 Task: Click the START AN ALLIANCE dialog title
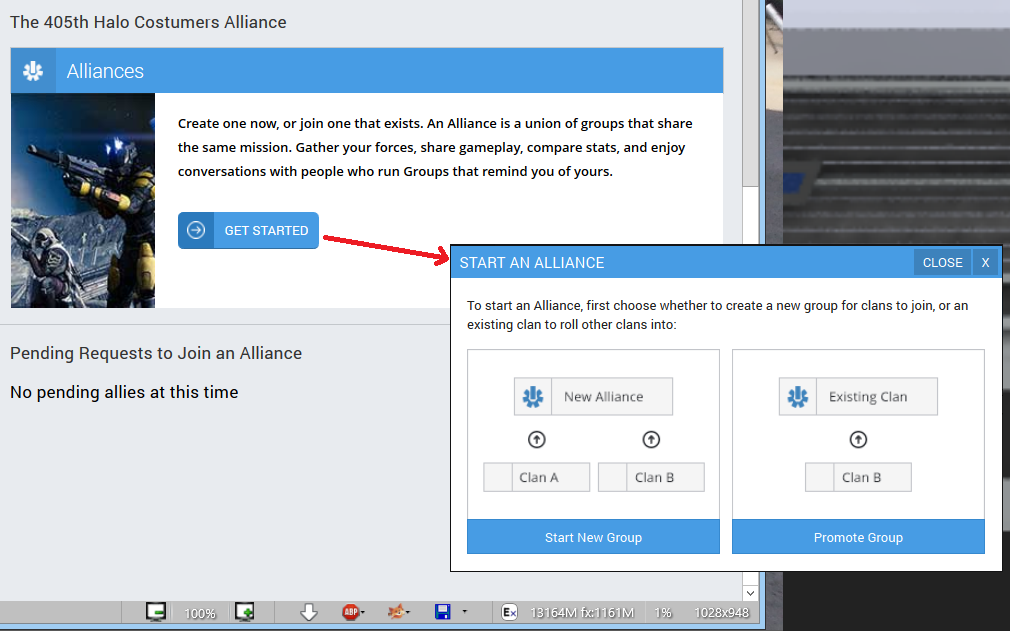[532, 263]
